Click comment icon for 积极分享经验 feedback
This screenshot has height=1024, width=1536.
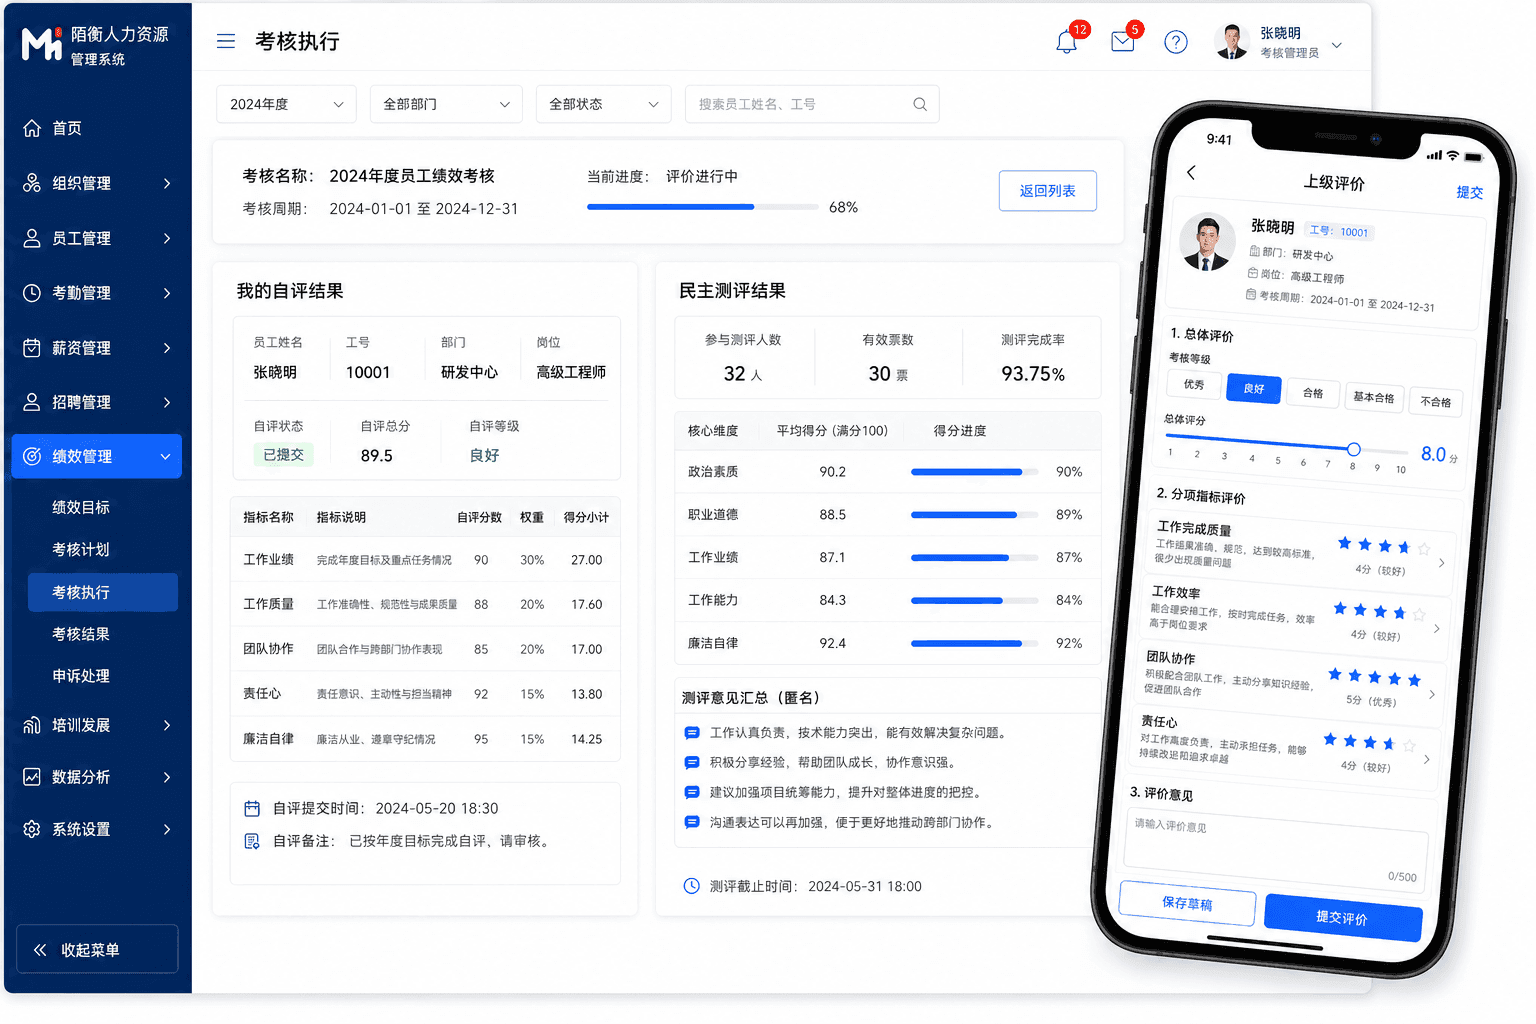(691, 762)
